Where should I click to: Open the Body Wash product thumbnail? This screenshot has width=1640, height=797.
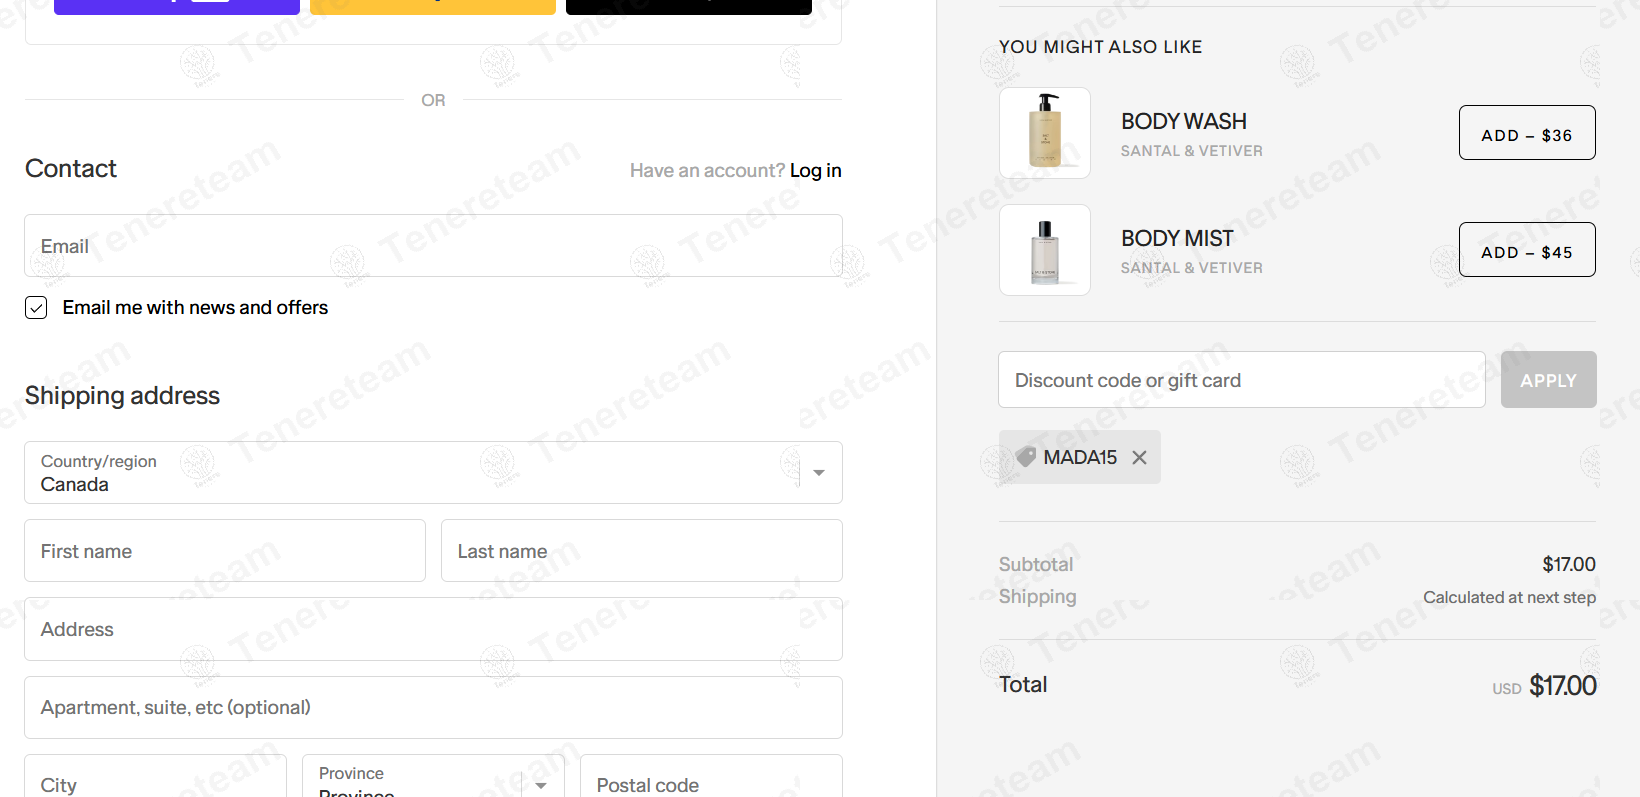click(x=1044, y=133)
